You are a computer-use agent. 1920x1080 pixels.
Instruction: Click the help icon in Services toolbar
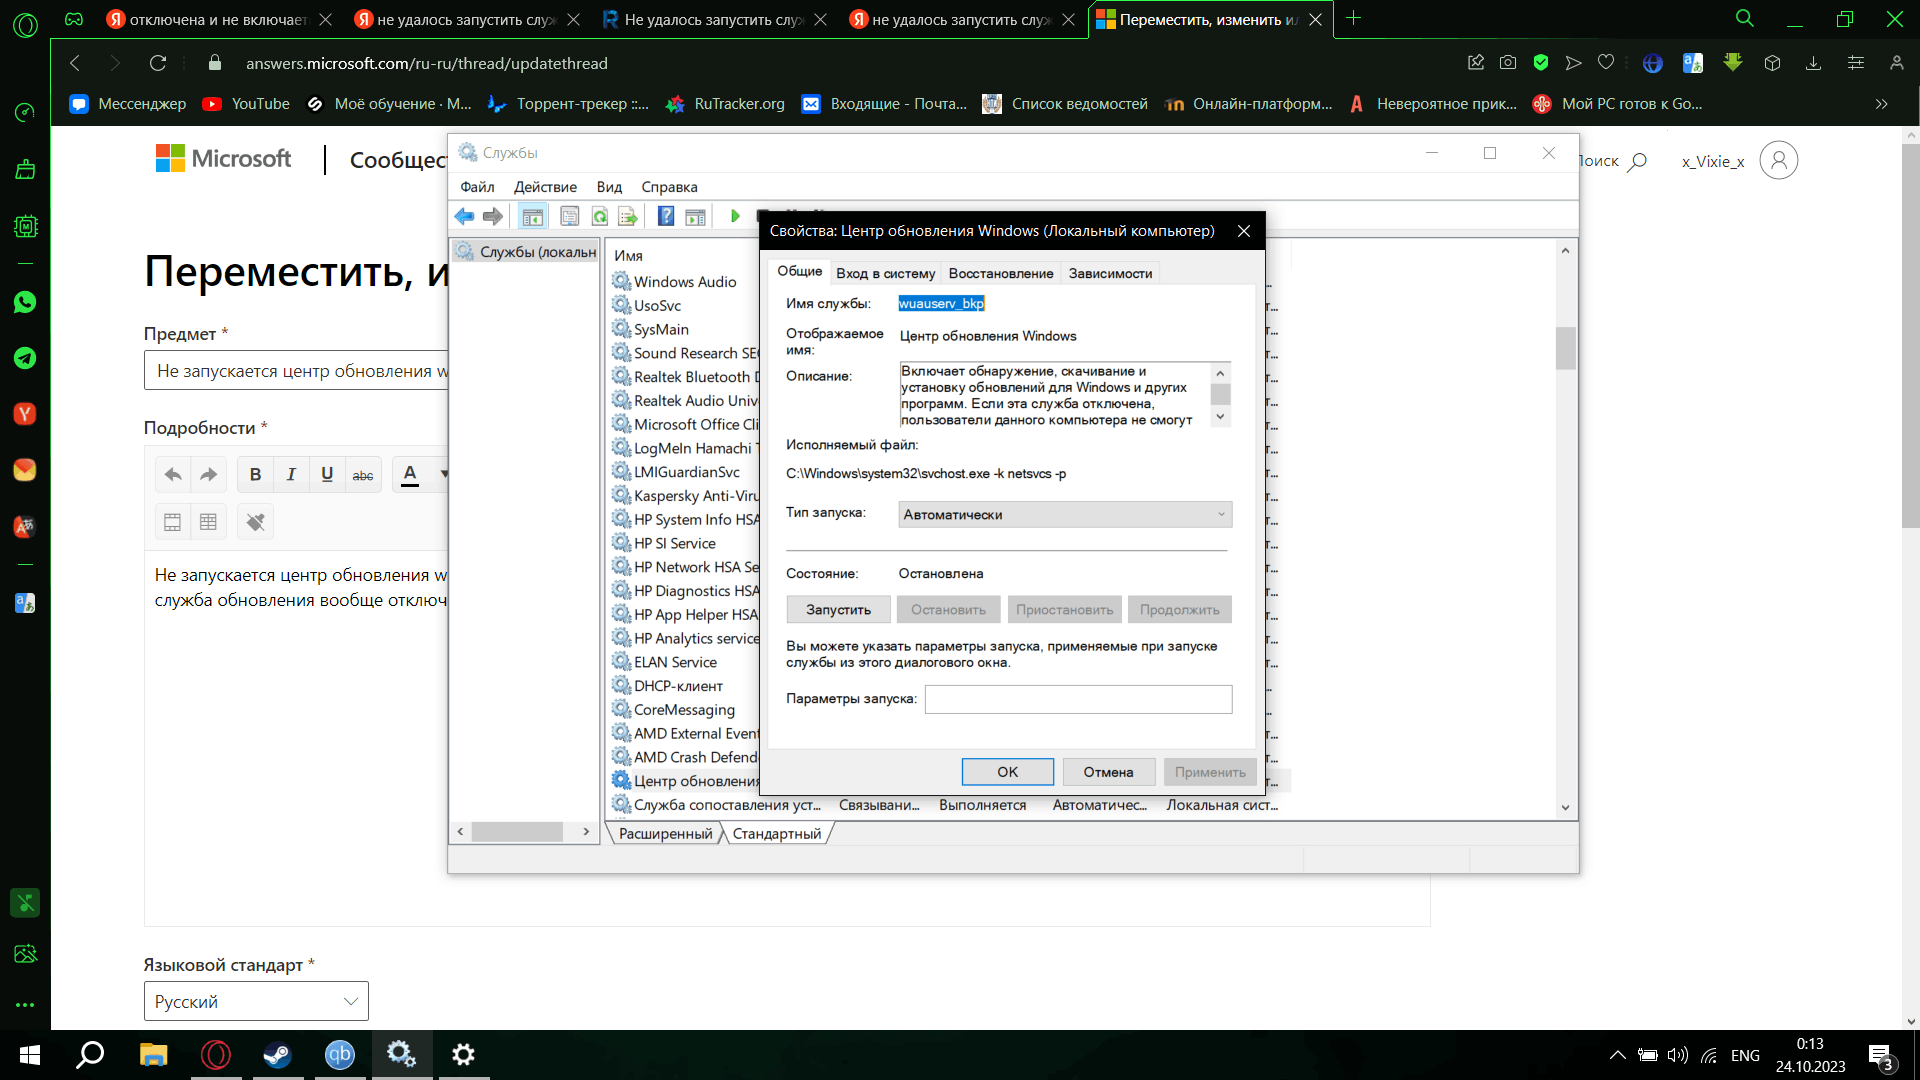coord(666,216)
